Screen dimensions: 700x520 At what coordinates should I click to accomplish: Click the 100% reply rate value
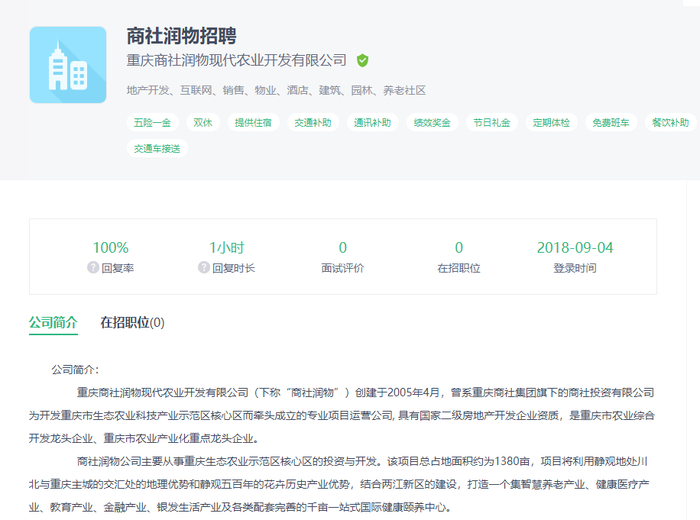111,248
